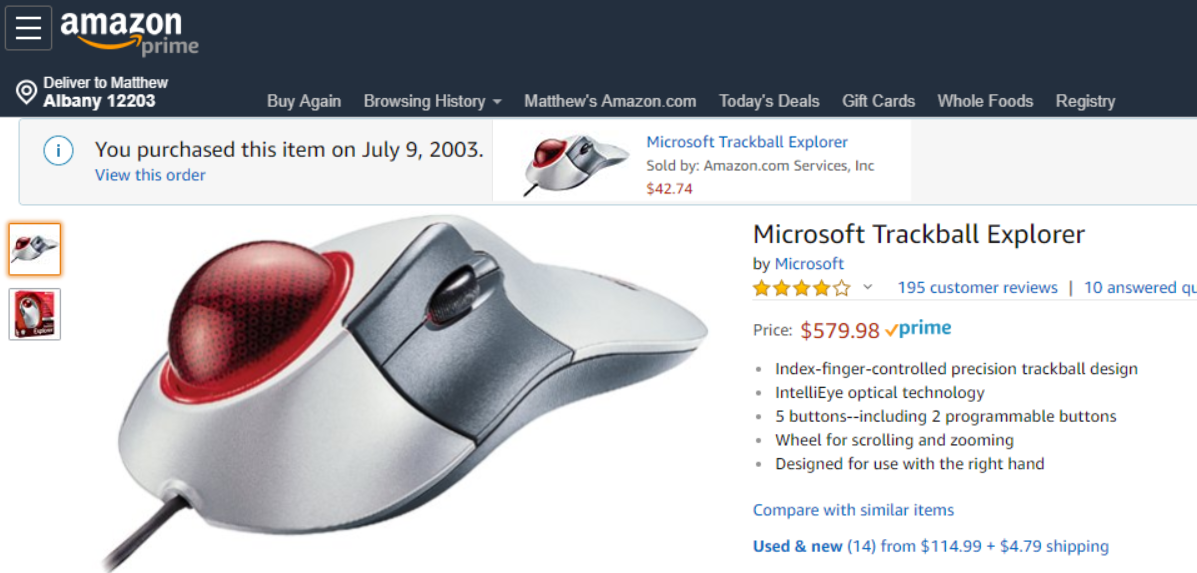Open Today's Deals in navigation bar
Image resolution: width=1197 pixels, height=573 pixels.
[x=769, y=101]
